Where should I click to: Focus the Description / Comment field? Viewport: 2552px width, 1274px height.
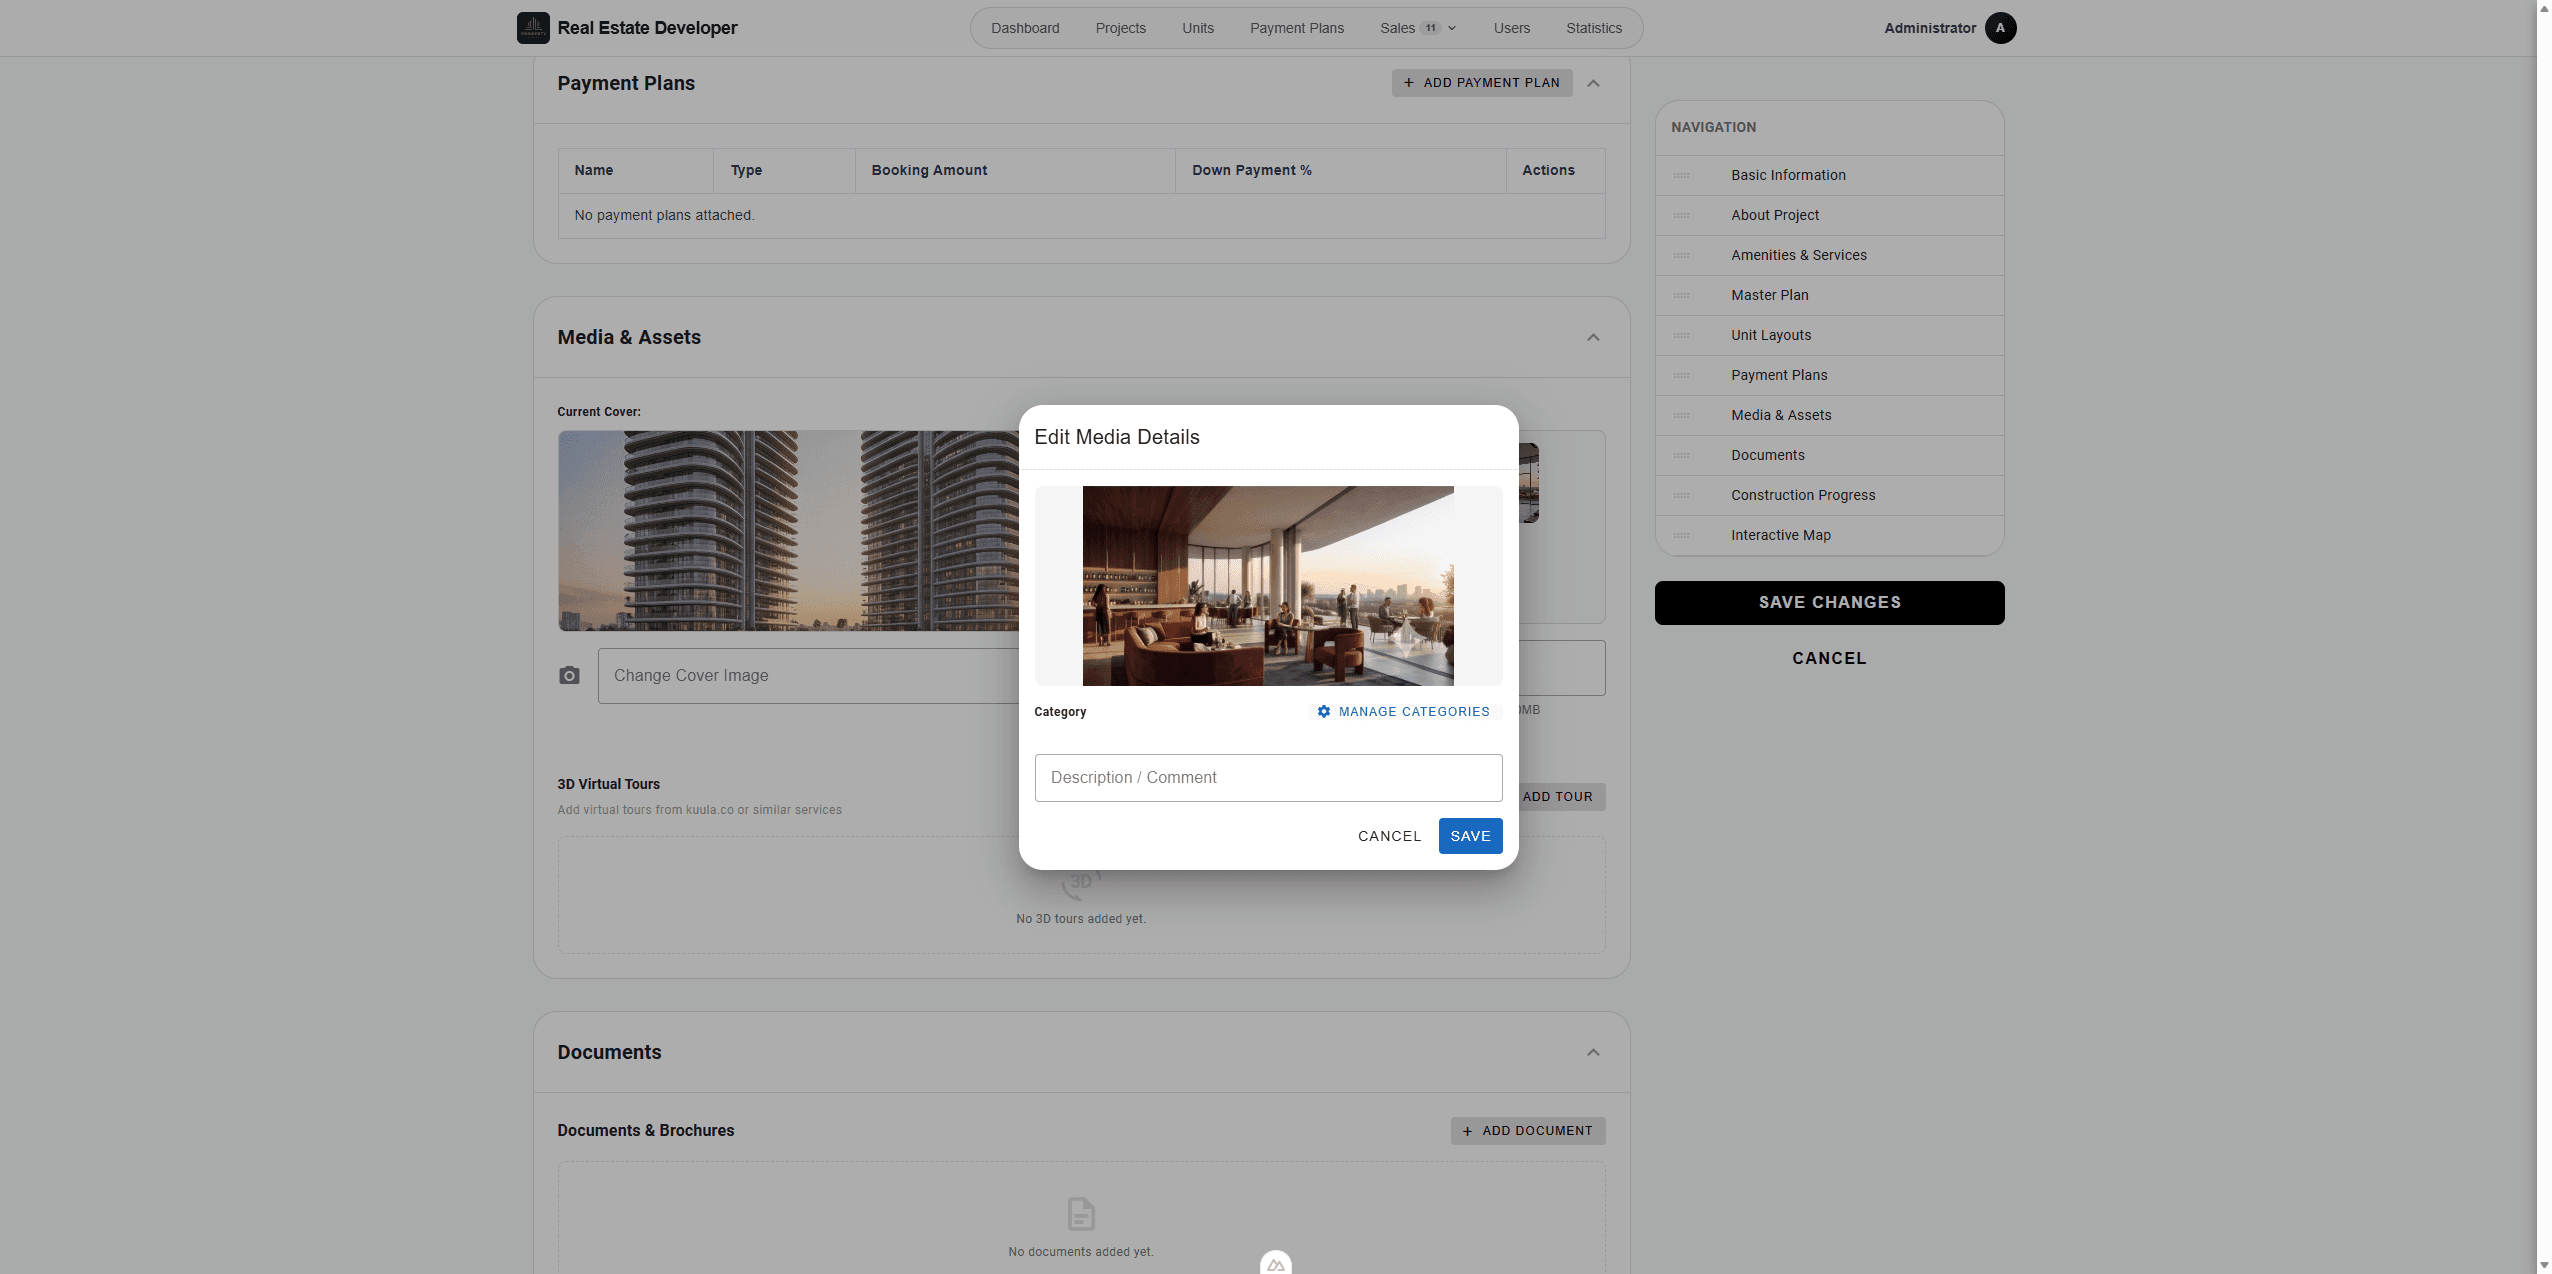[x=1268, y=778]
